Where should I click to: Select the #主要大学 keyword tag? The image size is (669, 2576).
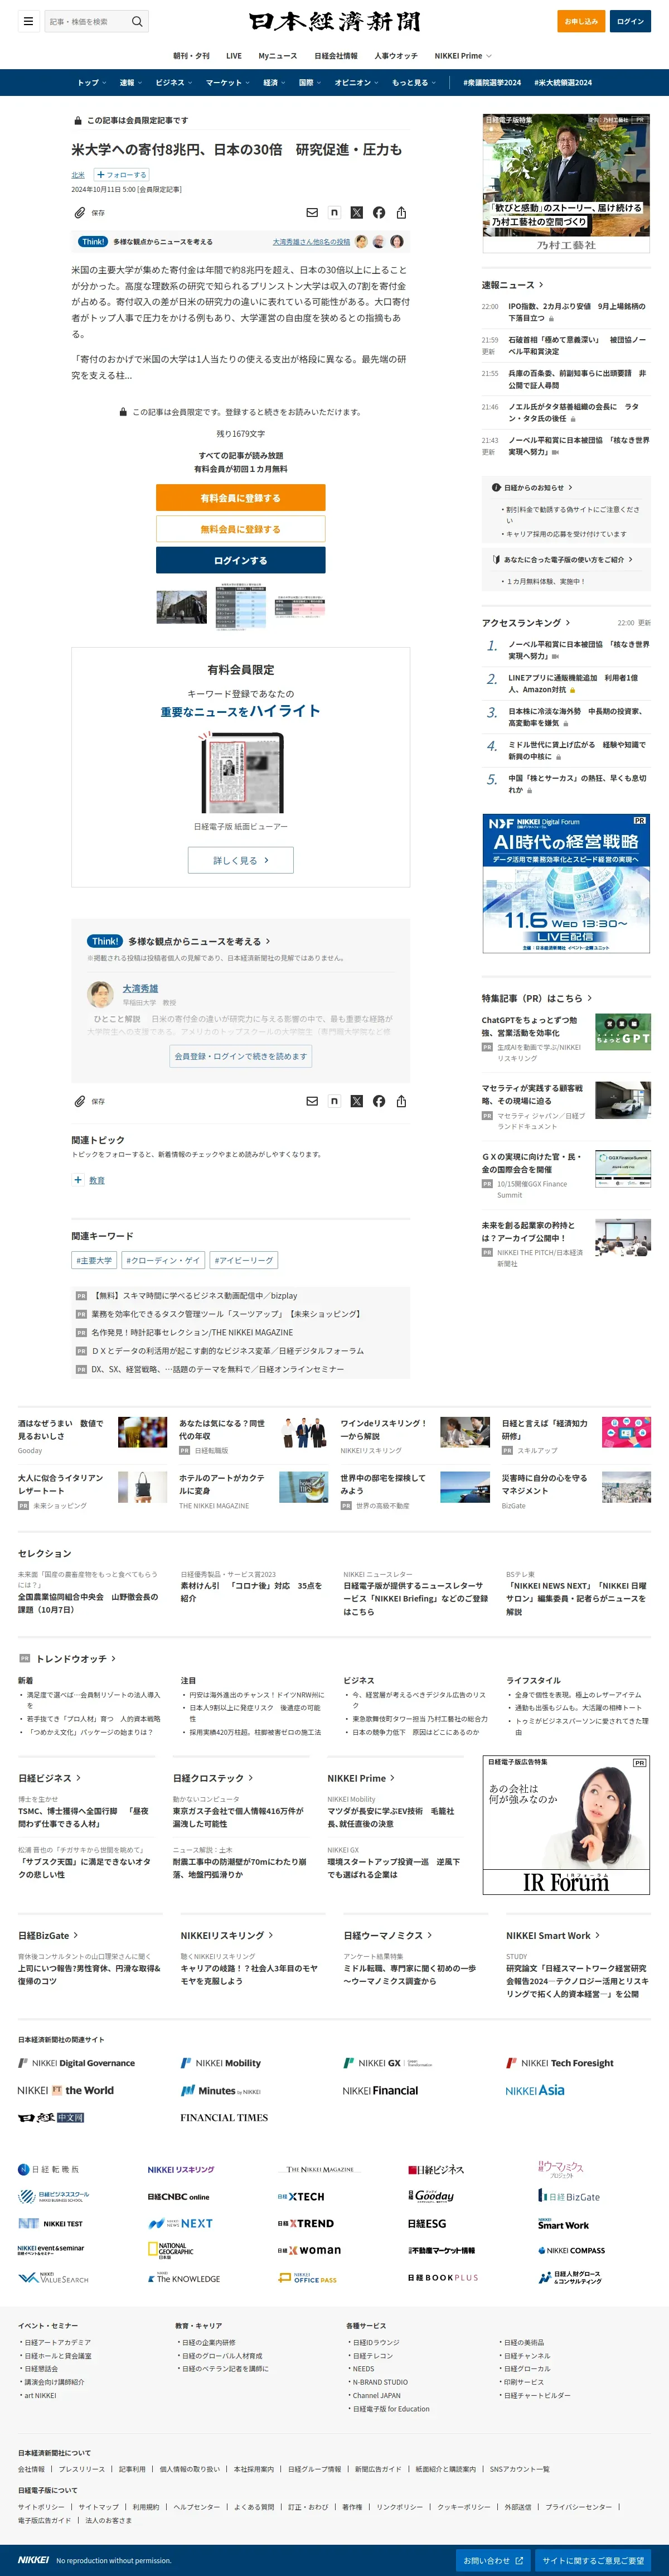pos(94,1260)
